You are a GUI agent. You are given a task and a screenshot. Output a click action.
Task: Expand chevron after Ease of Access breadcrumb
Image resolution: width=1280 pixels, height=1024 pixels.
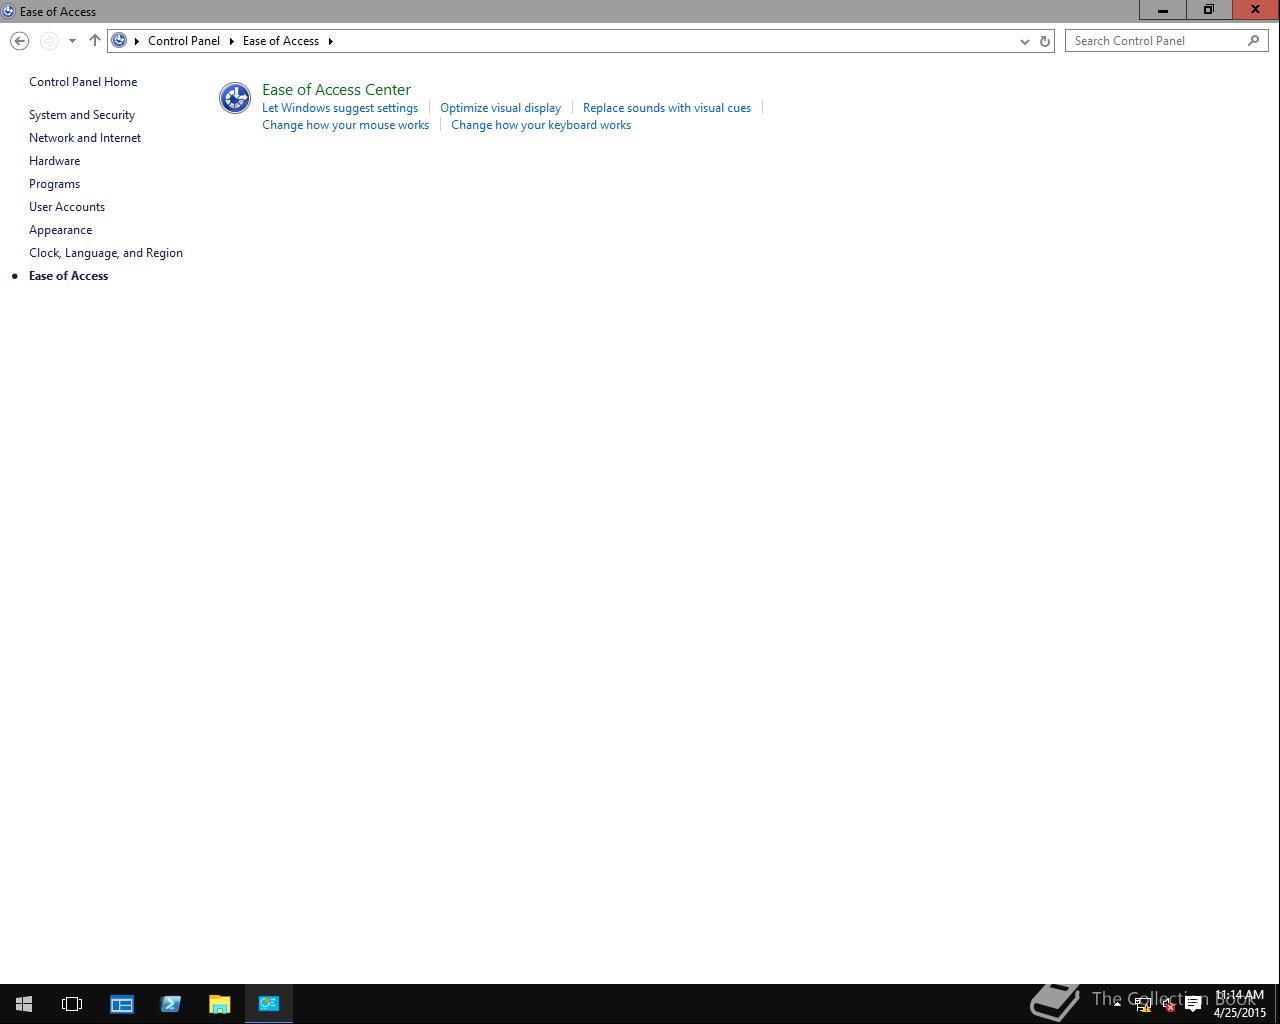pos(330,41)
